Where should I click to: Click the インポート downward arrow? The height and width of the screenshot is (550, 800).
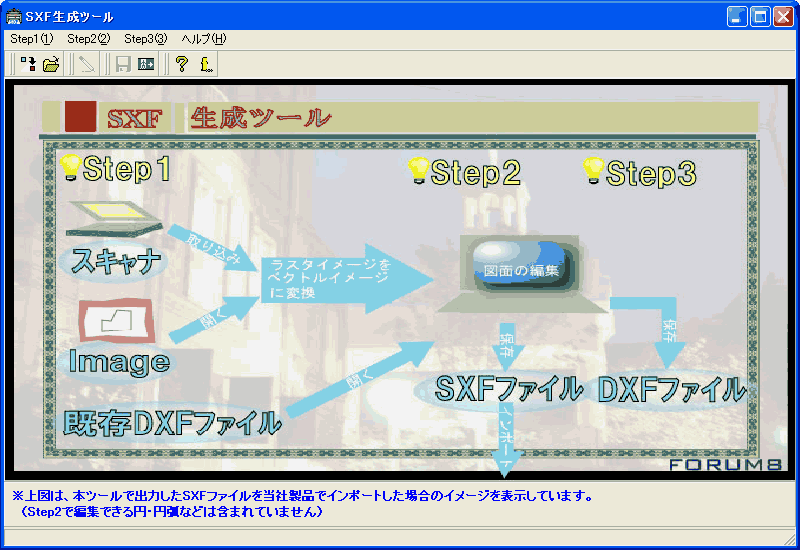505,440
